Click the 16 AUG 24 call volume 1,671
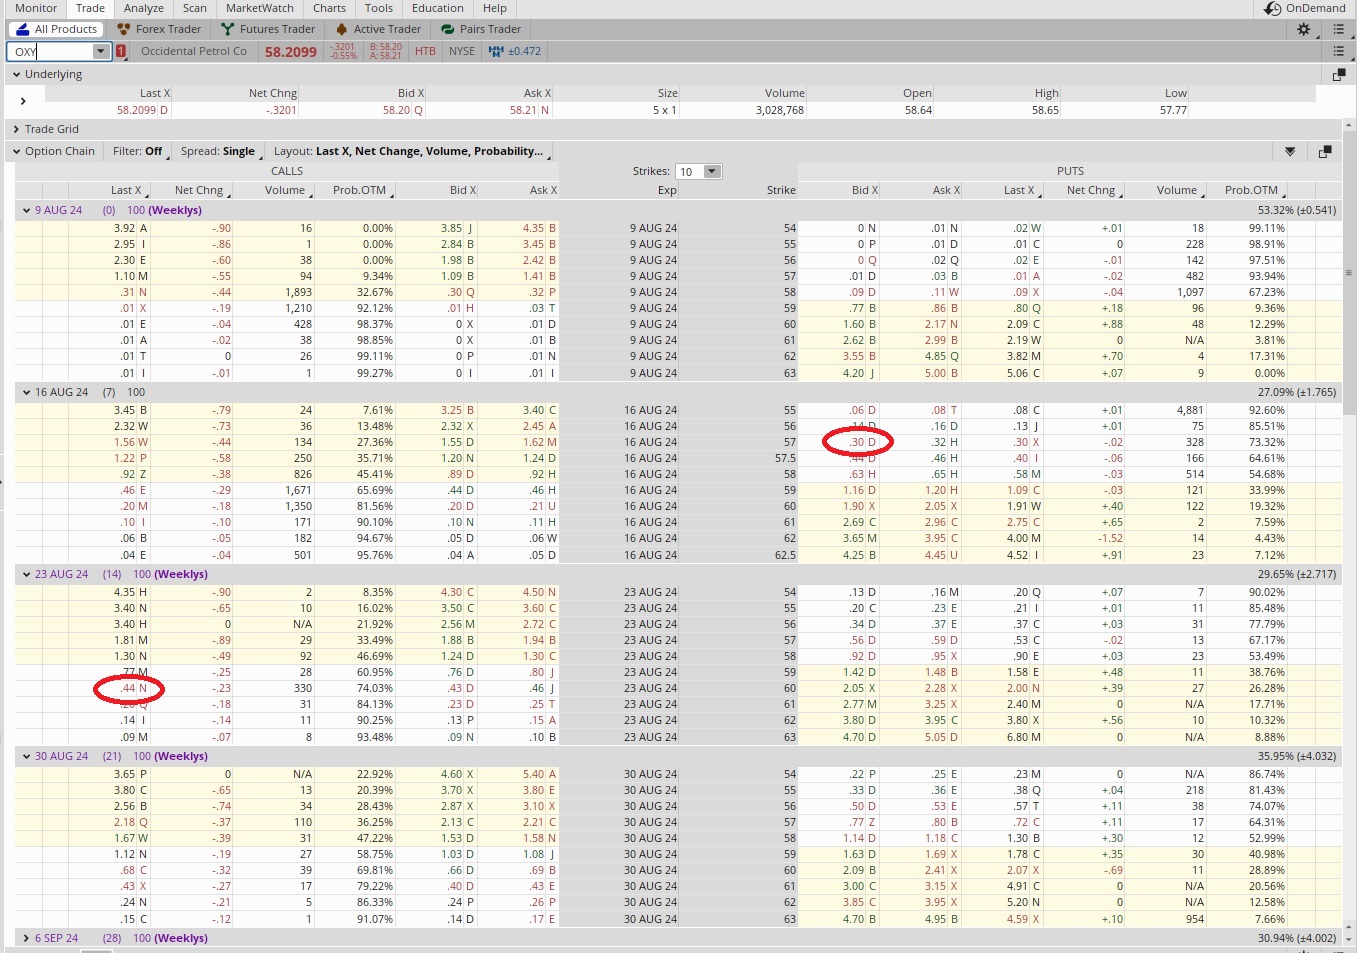Image resolution: width=1357 pixels, height=953 pixels. pyautogui.click(x=298, y=490)
